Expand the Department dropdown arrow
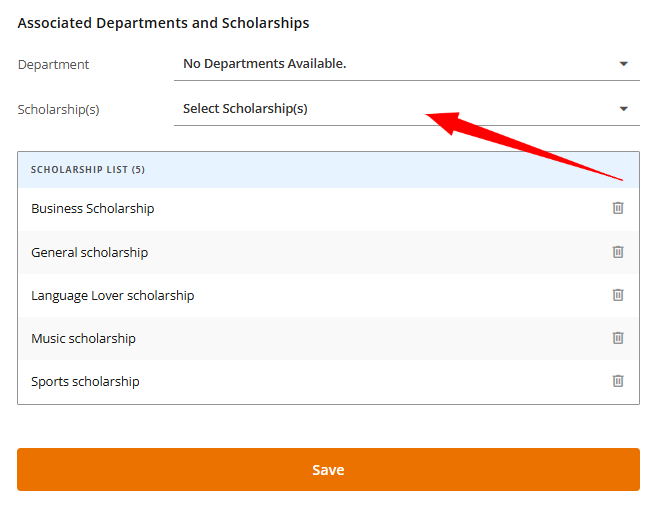 point(624,64)
